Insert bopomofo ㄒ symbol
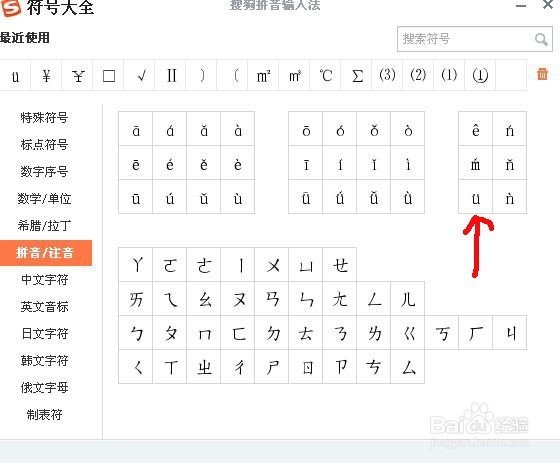Image resolution: width=560 pixels, height=463 pixels. click(170, 367)
